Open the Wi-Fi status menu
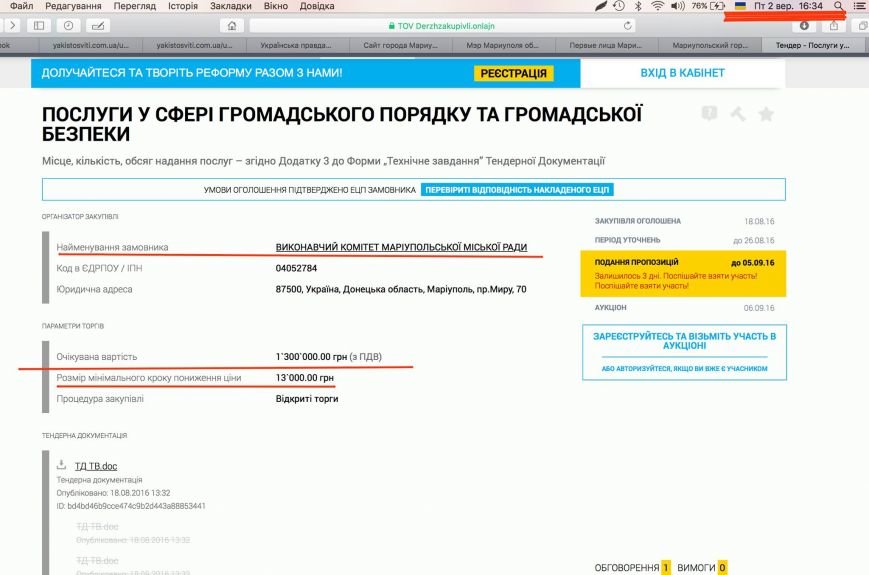The image size is (869, 575). click(657, 6)
